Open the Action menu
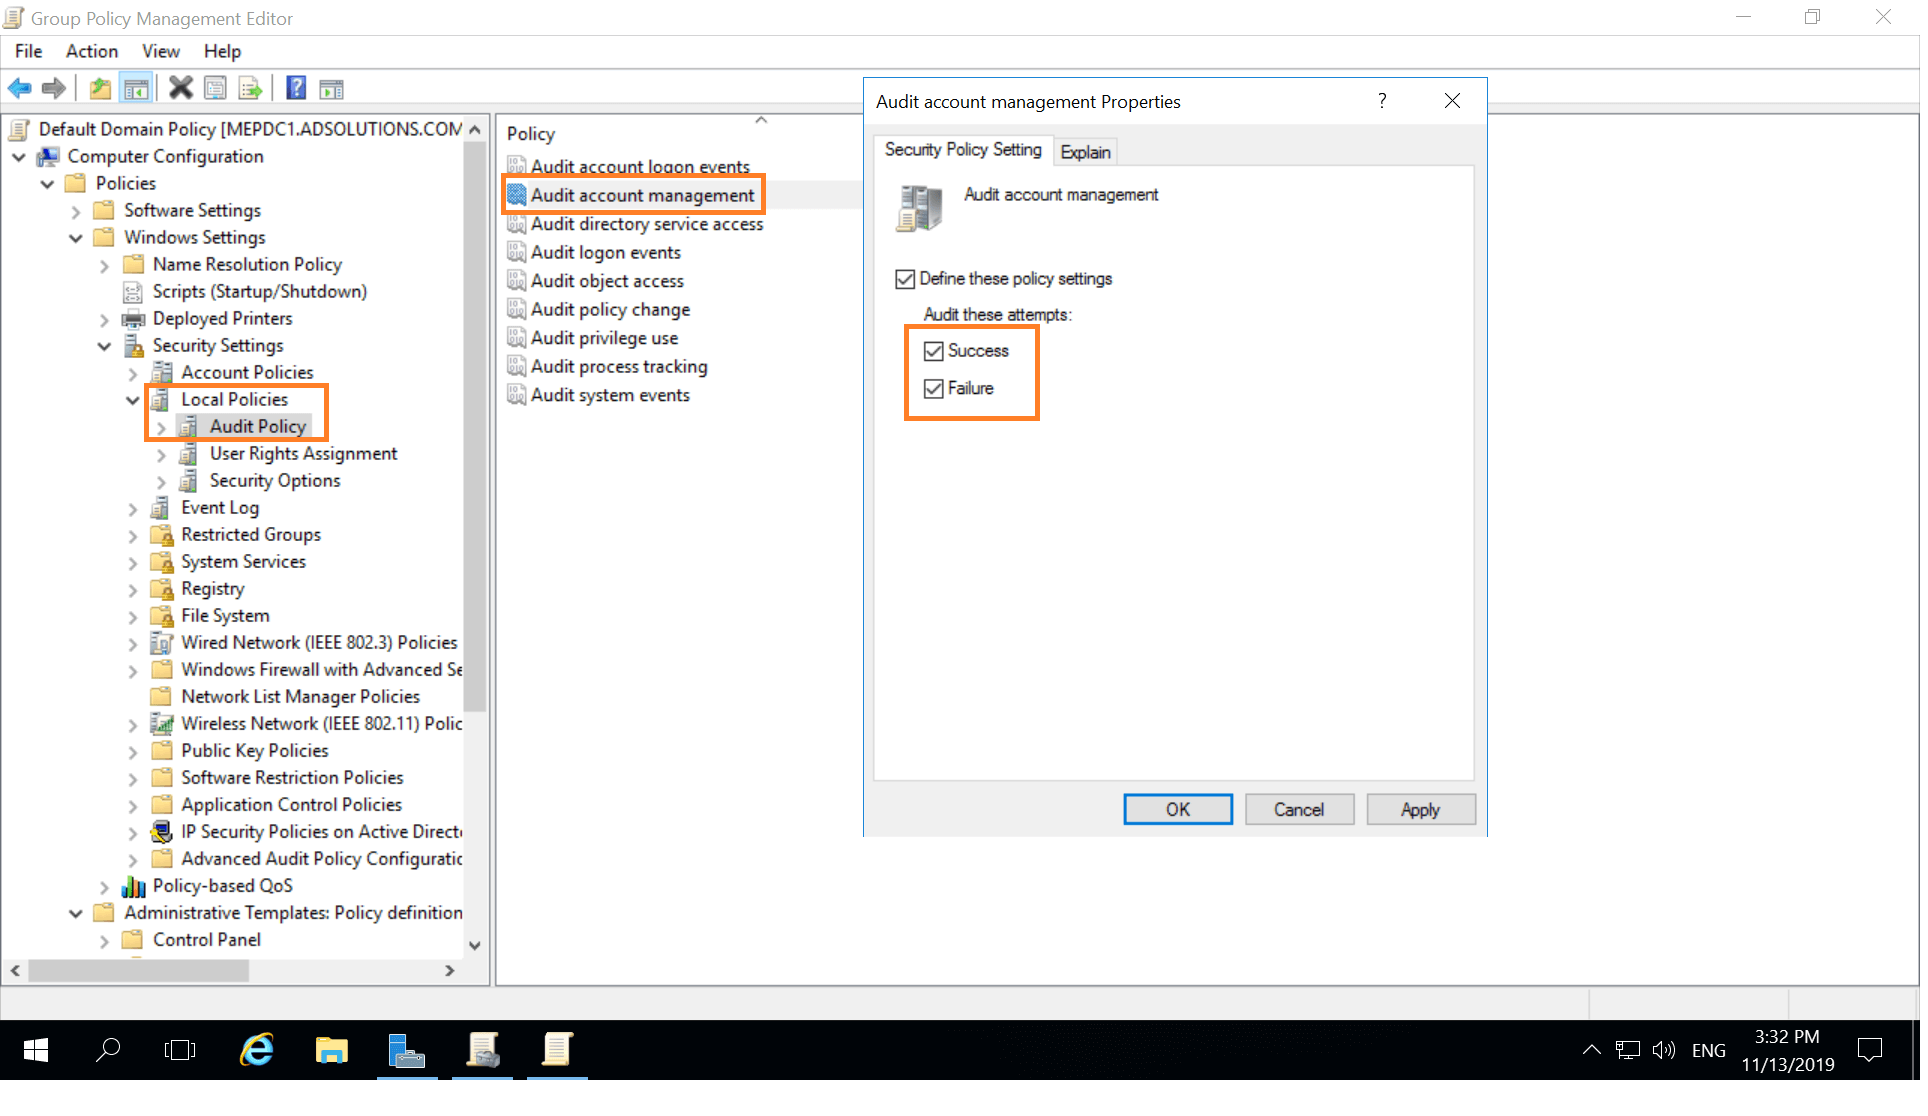Image resolution: width=1928 pixels, height=1116 pixels. 90,50
